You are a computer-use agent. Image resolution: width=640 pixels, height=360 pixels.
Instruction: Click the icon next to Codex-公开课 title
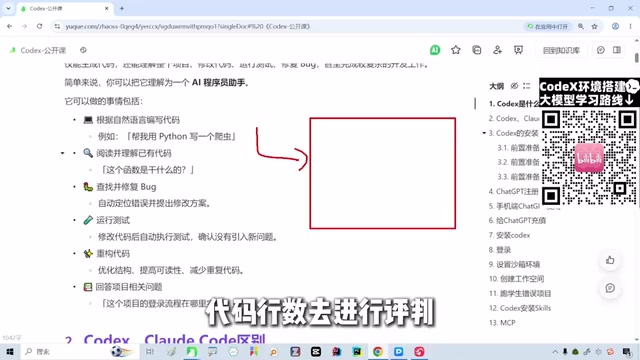[83, 50]
